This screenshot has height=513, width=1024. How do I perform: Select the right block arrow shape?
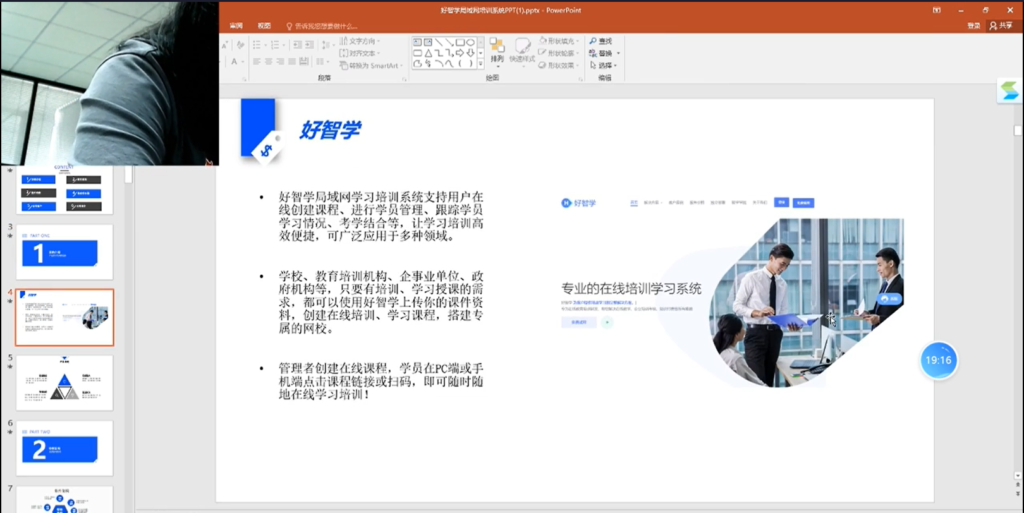click(460, 53)
